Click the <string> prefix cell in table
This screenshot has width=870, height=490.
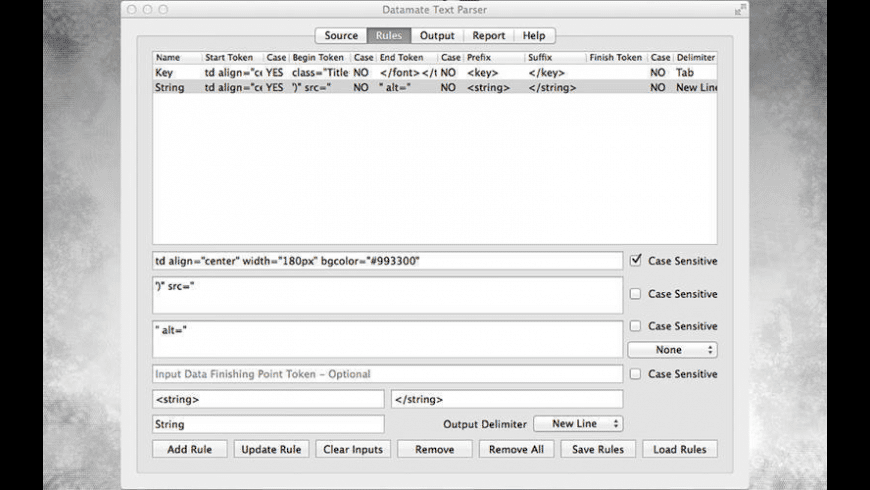coord(488,87)
